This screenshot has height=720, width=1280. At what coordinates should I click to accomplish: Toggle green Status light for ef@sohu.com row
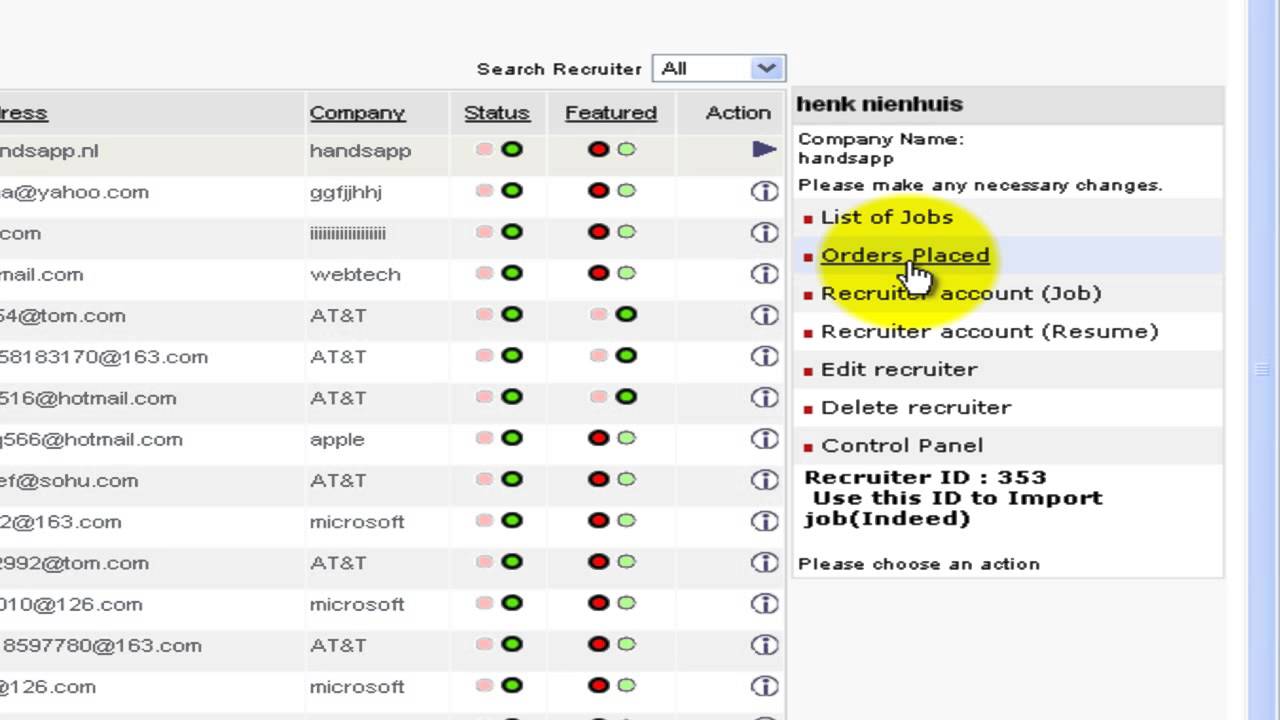512,480
